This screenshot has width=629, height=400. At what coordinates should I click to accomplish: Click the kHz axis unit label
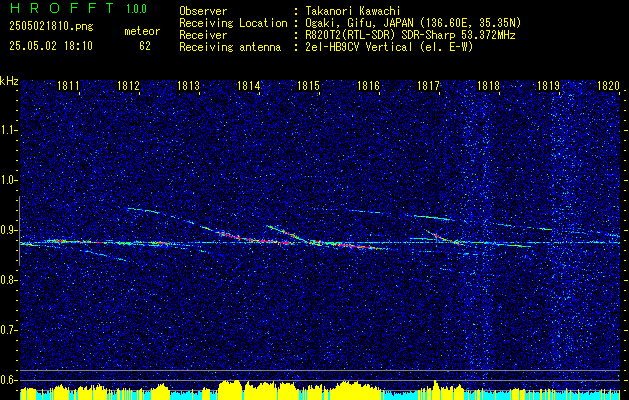tap(9, 81)
